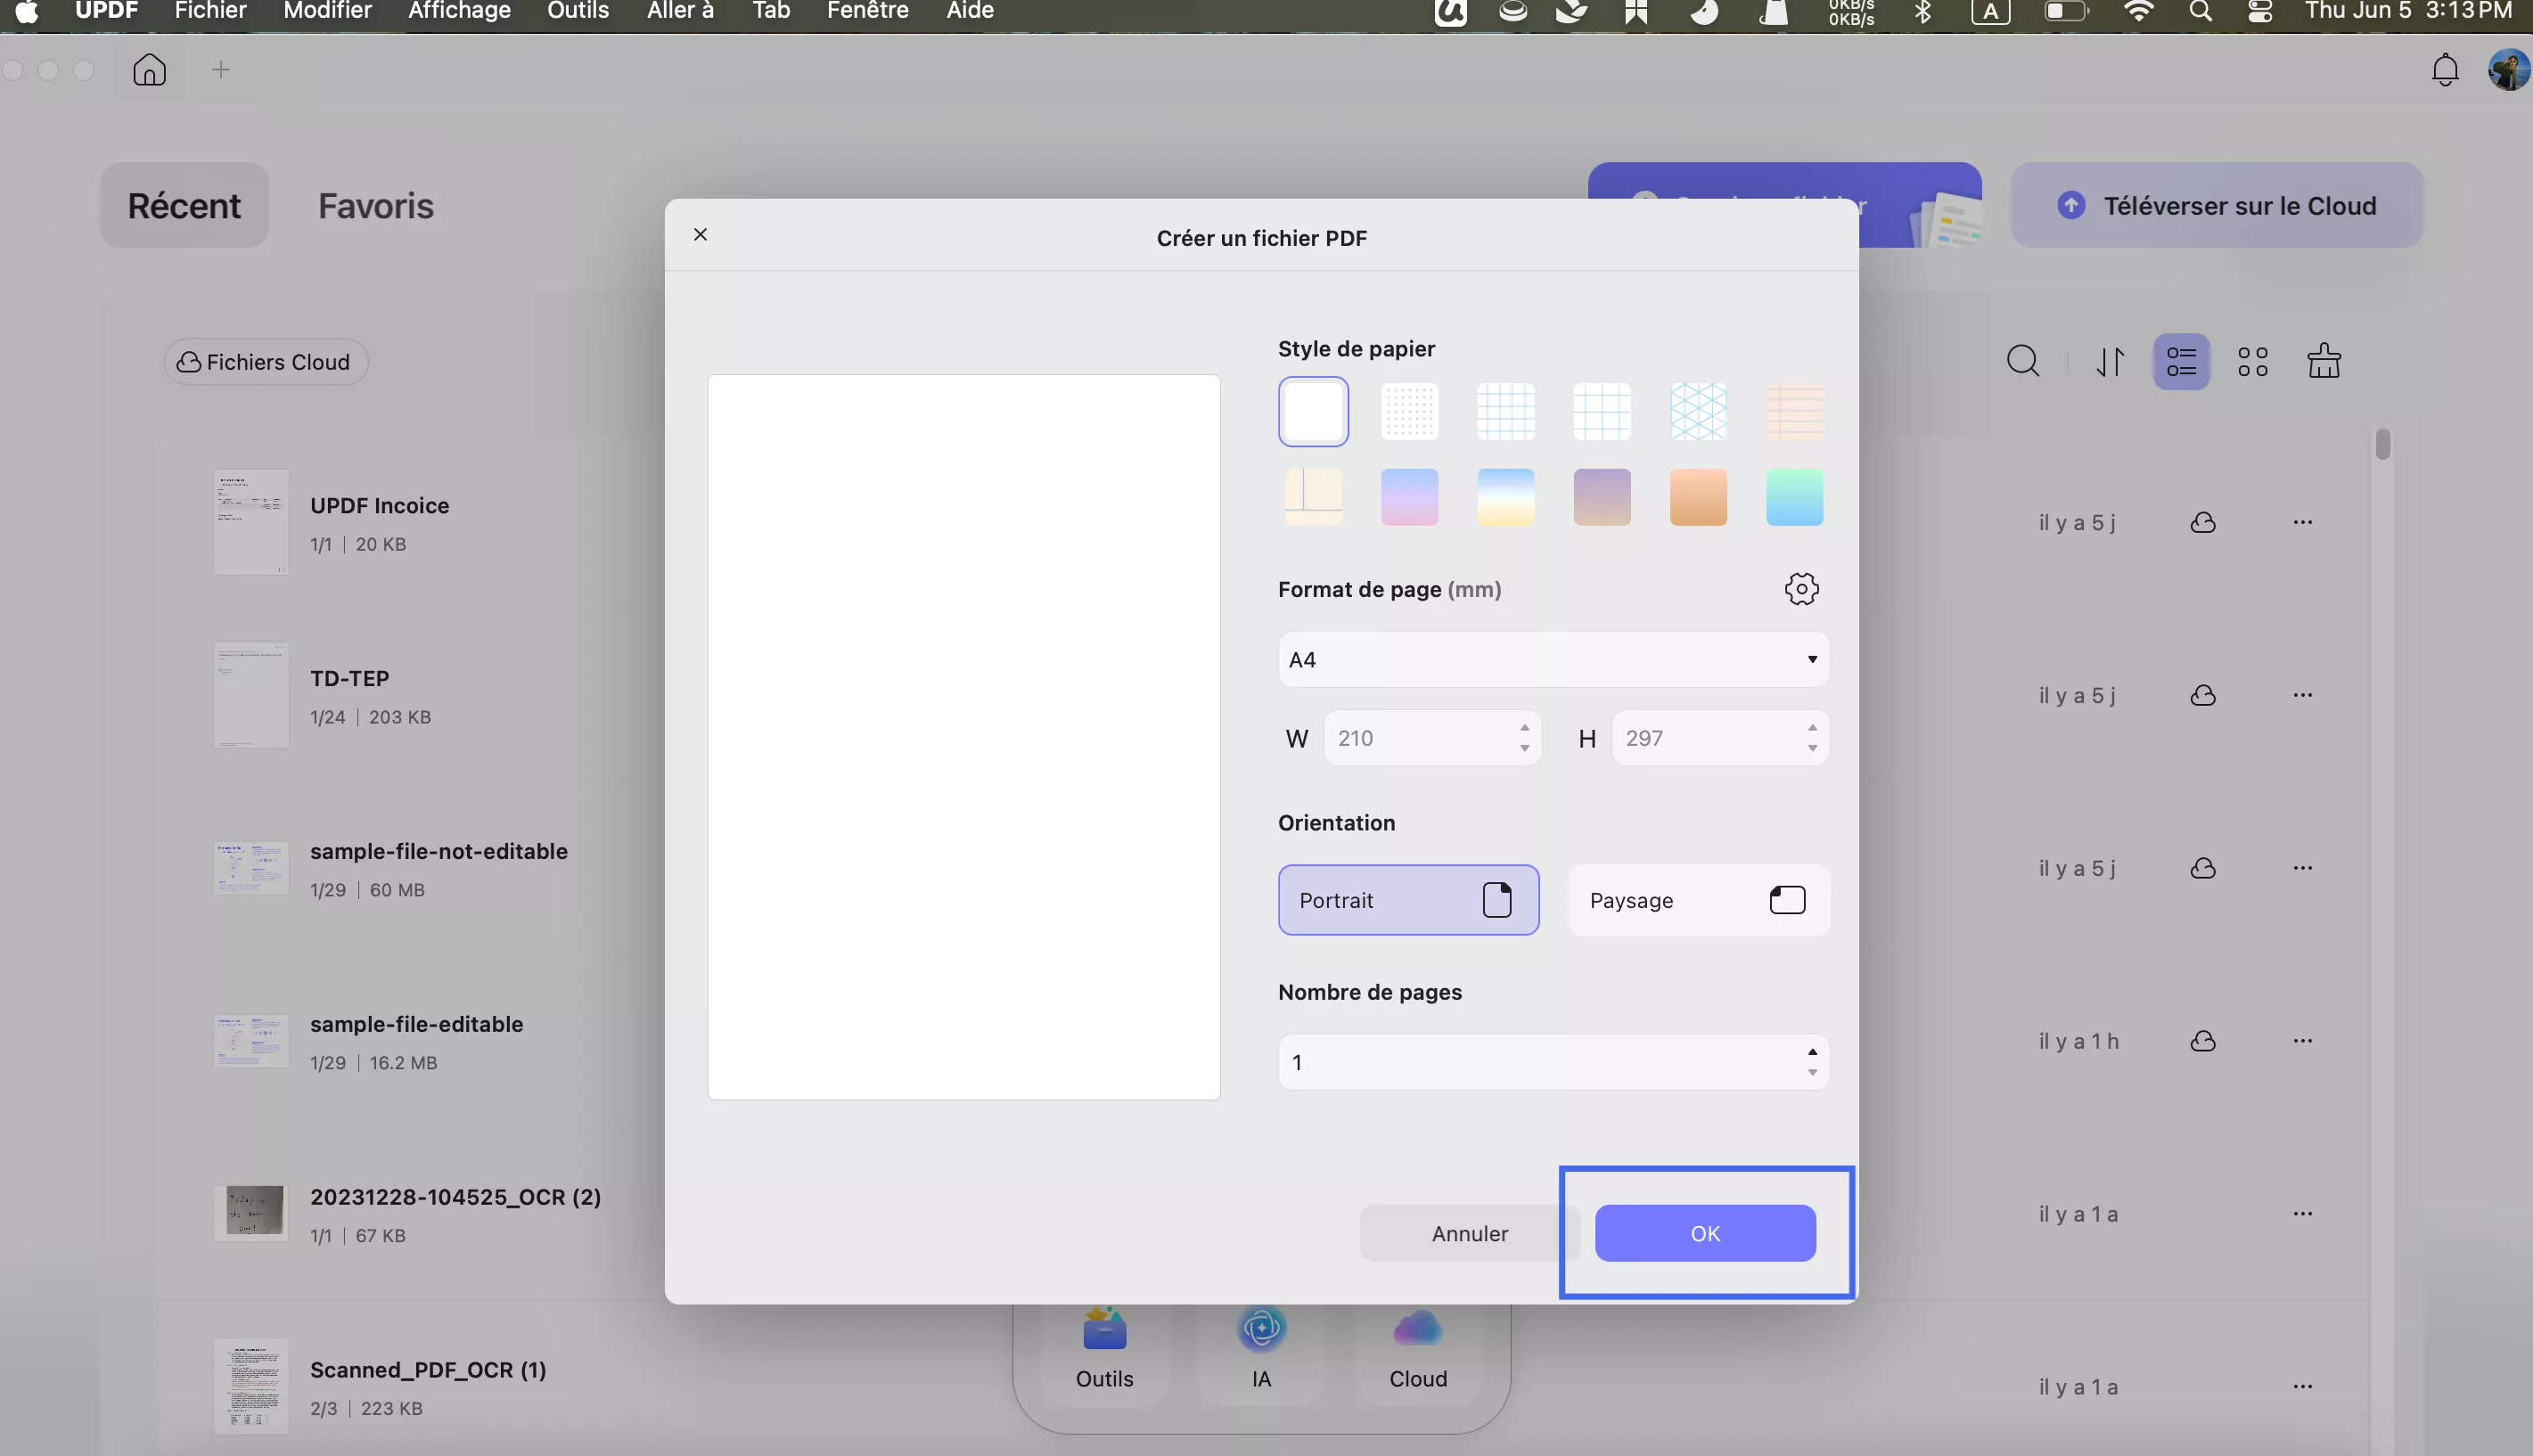Open more options for 20231228-104525_OCR (2)
Viewport: 2533px width, 1456px height.
click(2303, 1214)
